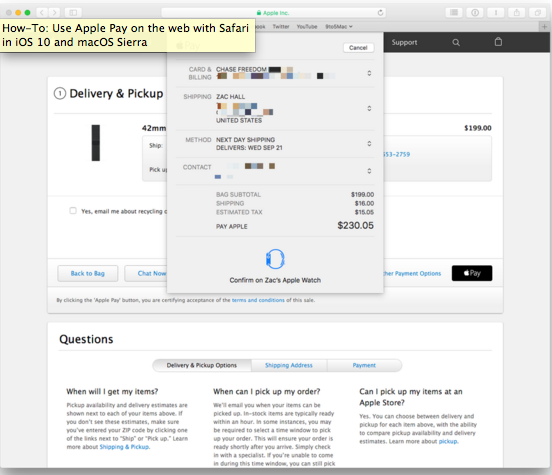This screenshot has width=552, height=475.
Task: Select the Payment tab
Action: click(x=364, y=365)
